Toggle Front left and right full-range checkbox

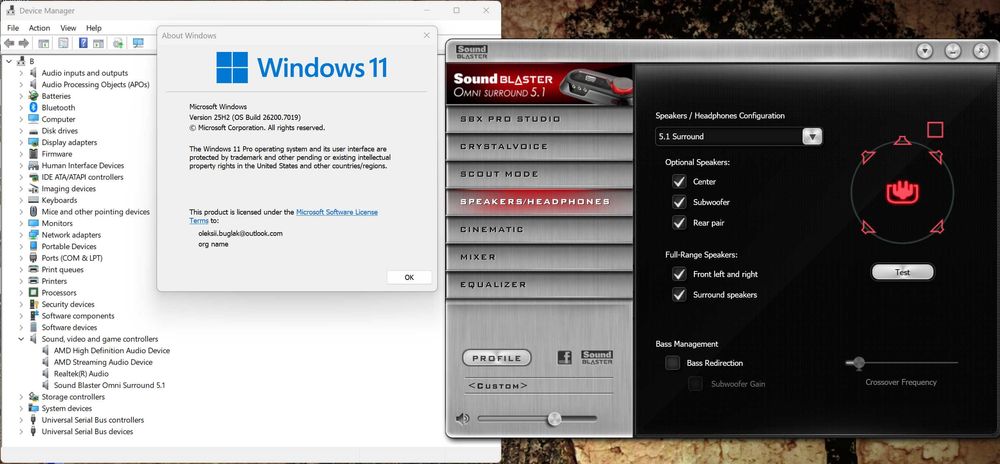coord(679,274)
